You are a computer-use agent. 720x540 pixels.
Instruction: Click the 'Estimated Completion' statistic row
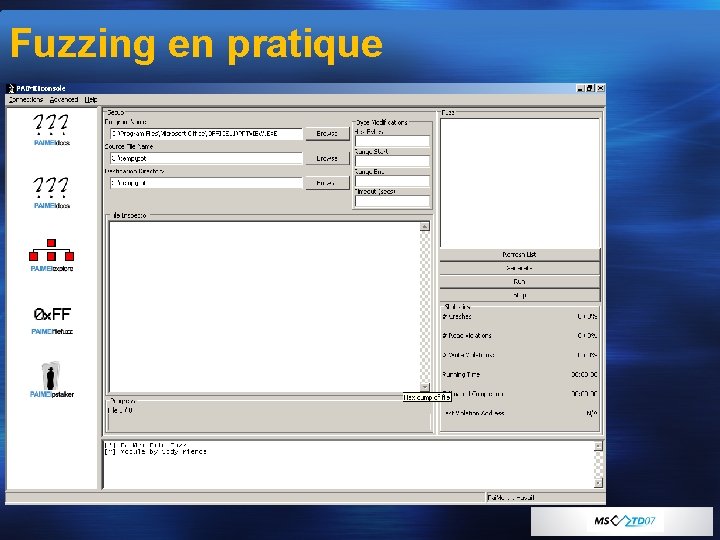519,394
